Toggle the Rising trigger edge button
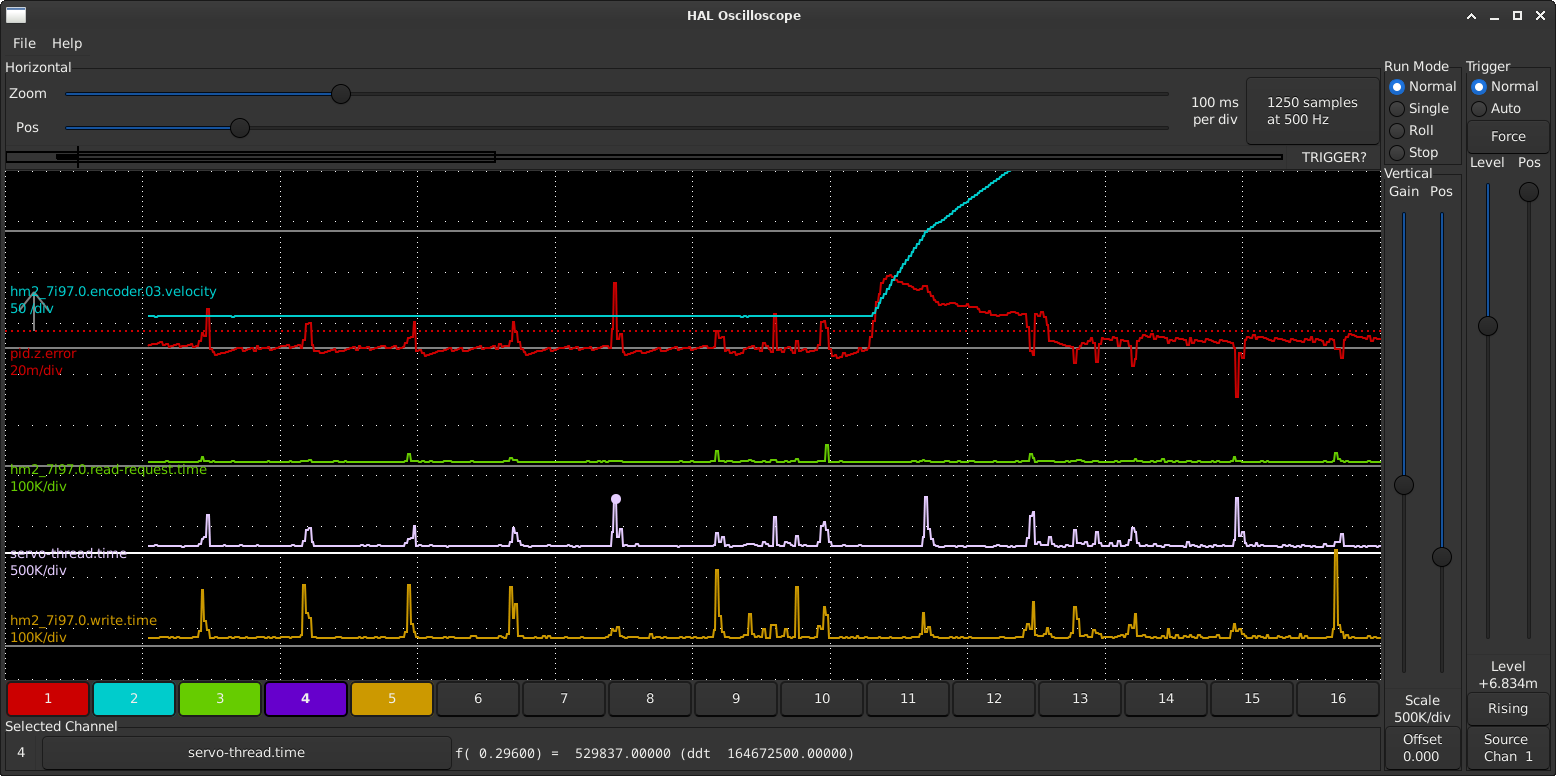 click(x=1507, y=708)
